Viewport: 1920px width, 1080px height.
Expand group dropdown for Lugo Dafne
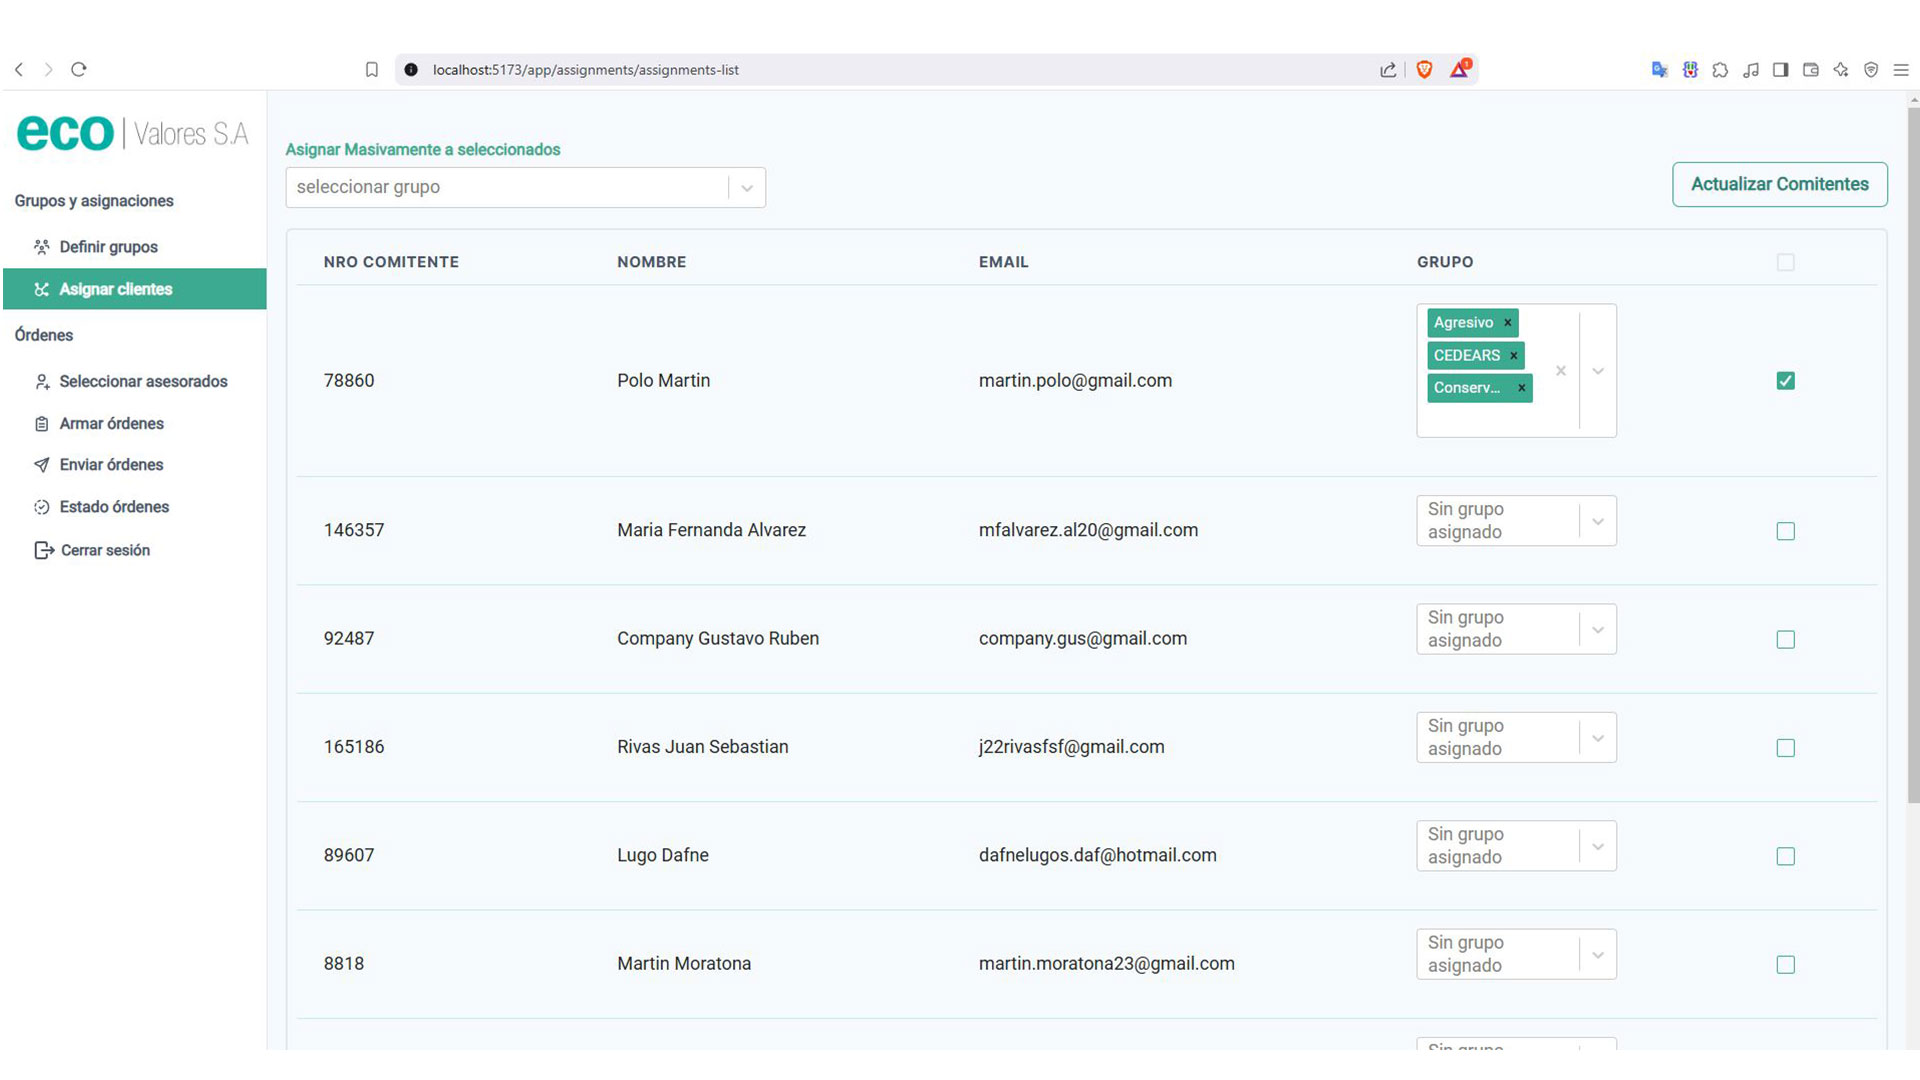pyautogui.click(x=1597, y=847)
